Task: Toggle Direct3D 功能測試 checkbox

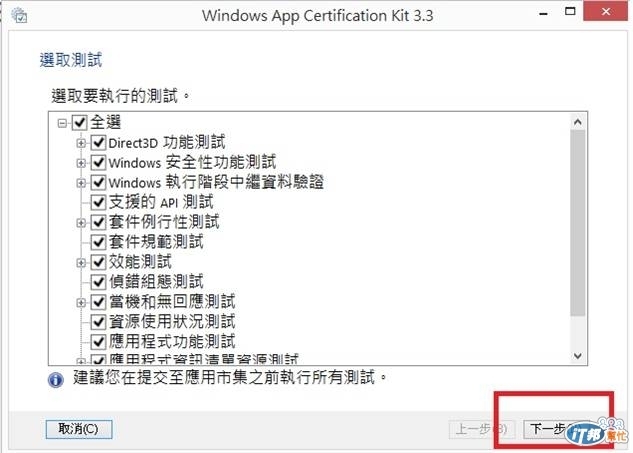Action: (x=98, y=143)
